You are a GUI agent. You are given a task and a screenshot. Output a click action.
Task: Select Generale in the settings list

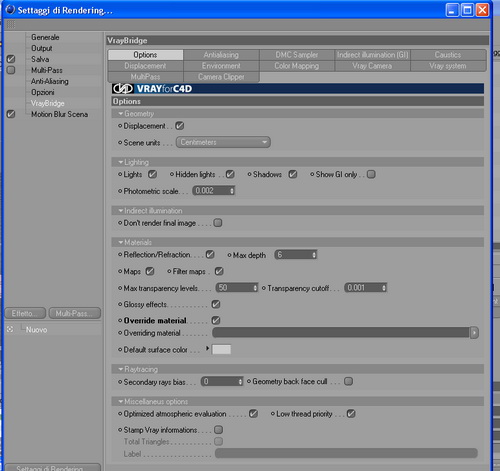(x=45, y=37)
